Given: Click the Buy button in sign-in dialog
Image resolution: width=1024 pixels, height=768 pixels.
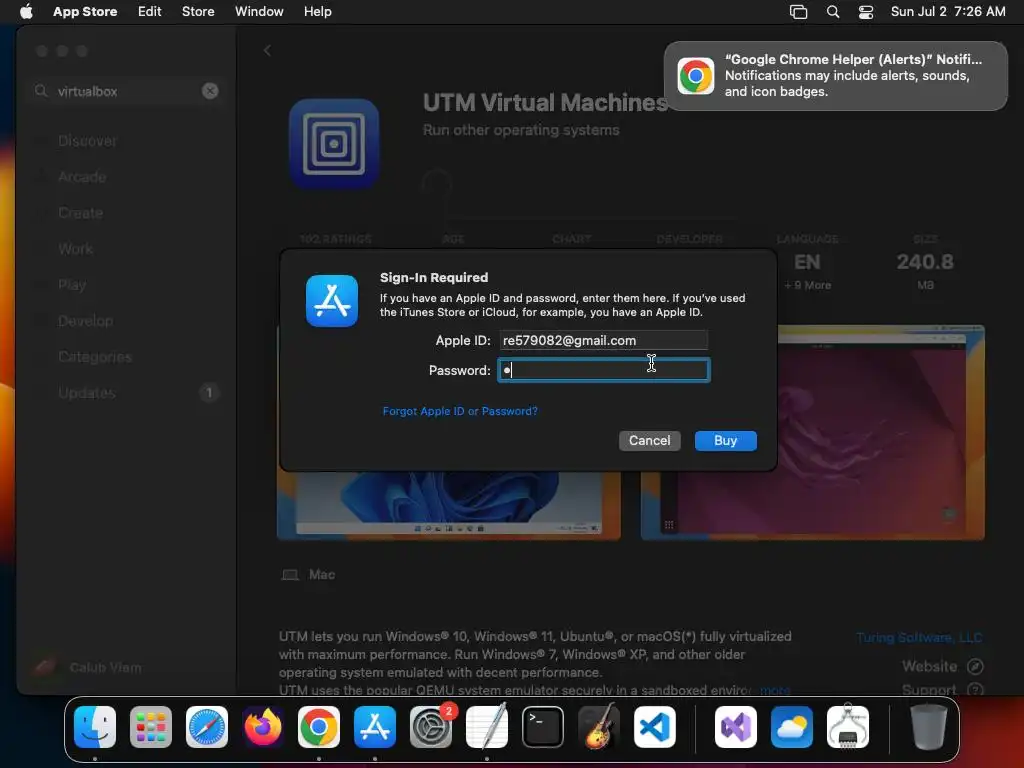Looking at the screenshot, I should click(x=725, y=440).
